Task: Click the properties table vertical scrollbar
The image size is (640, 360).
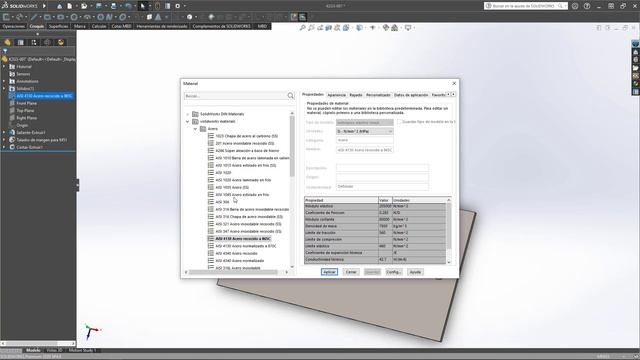Action: coord(449,226)
